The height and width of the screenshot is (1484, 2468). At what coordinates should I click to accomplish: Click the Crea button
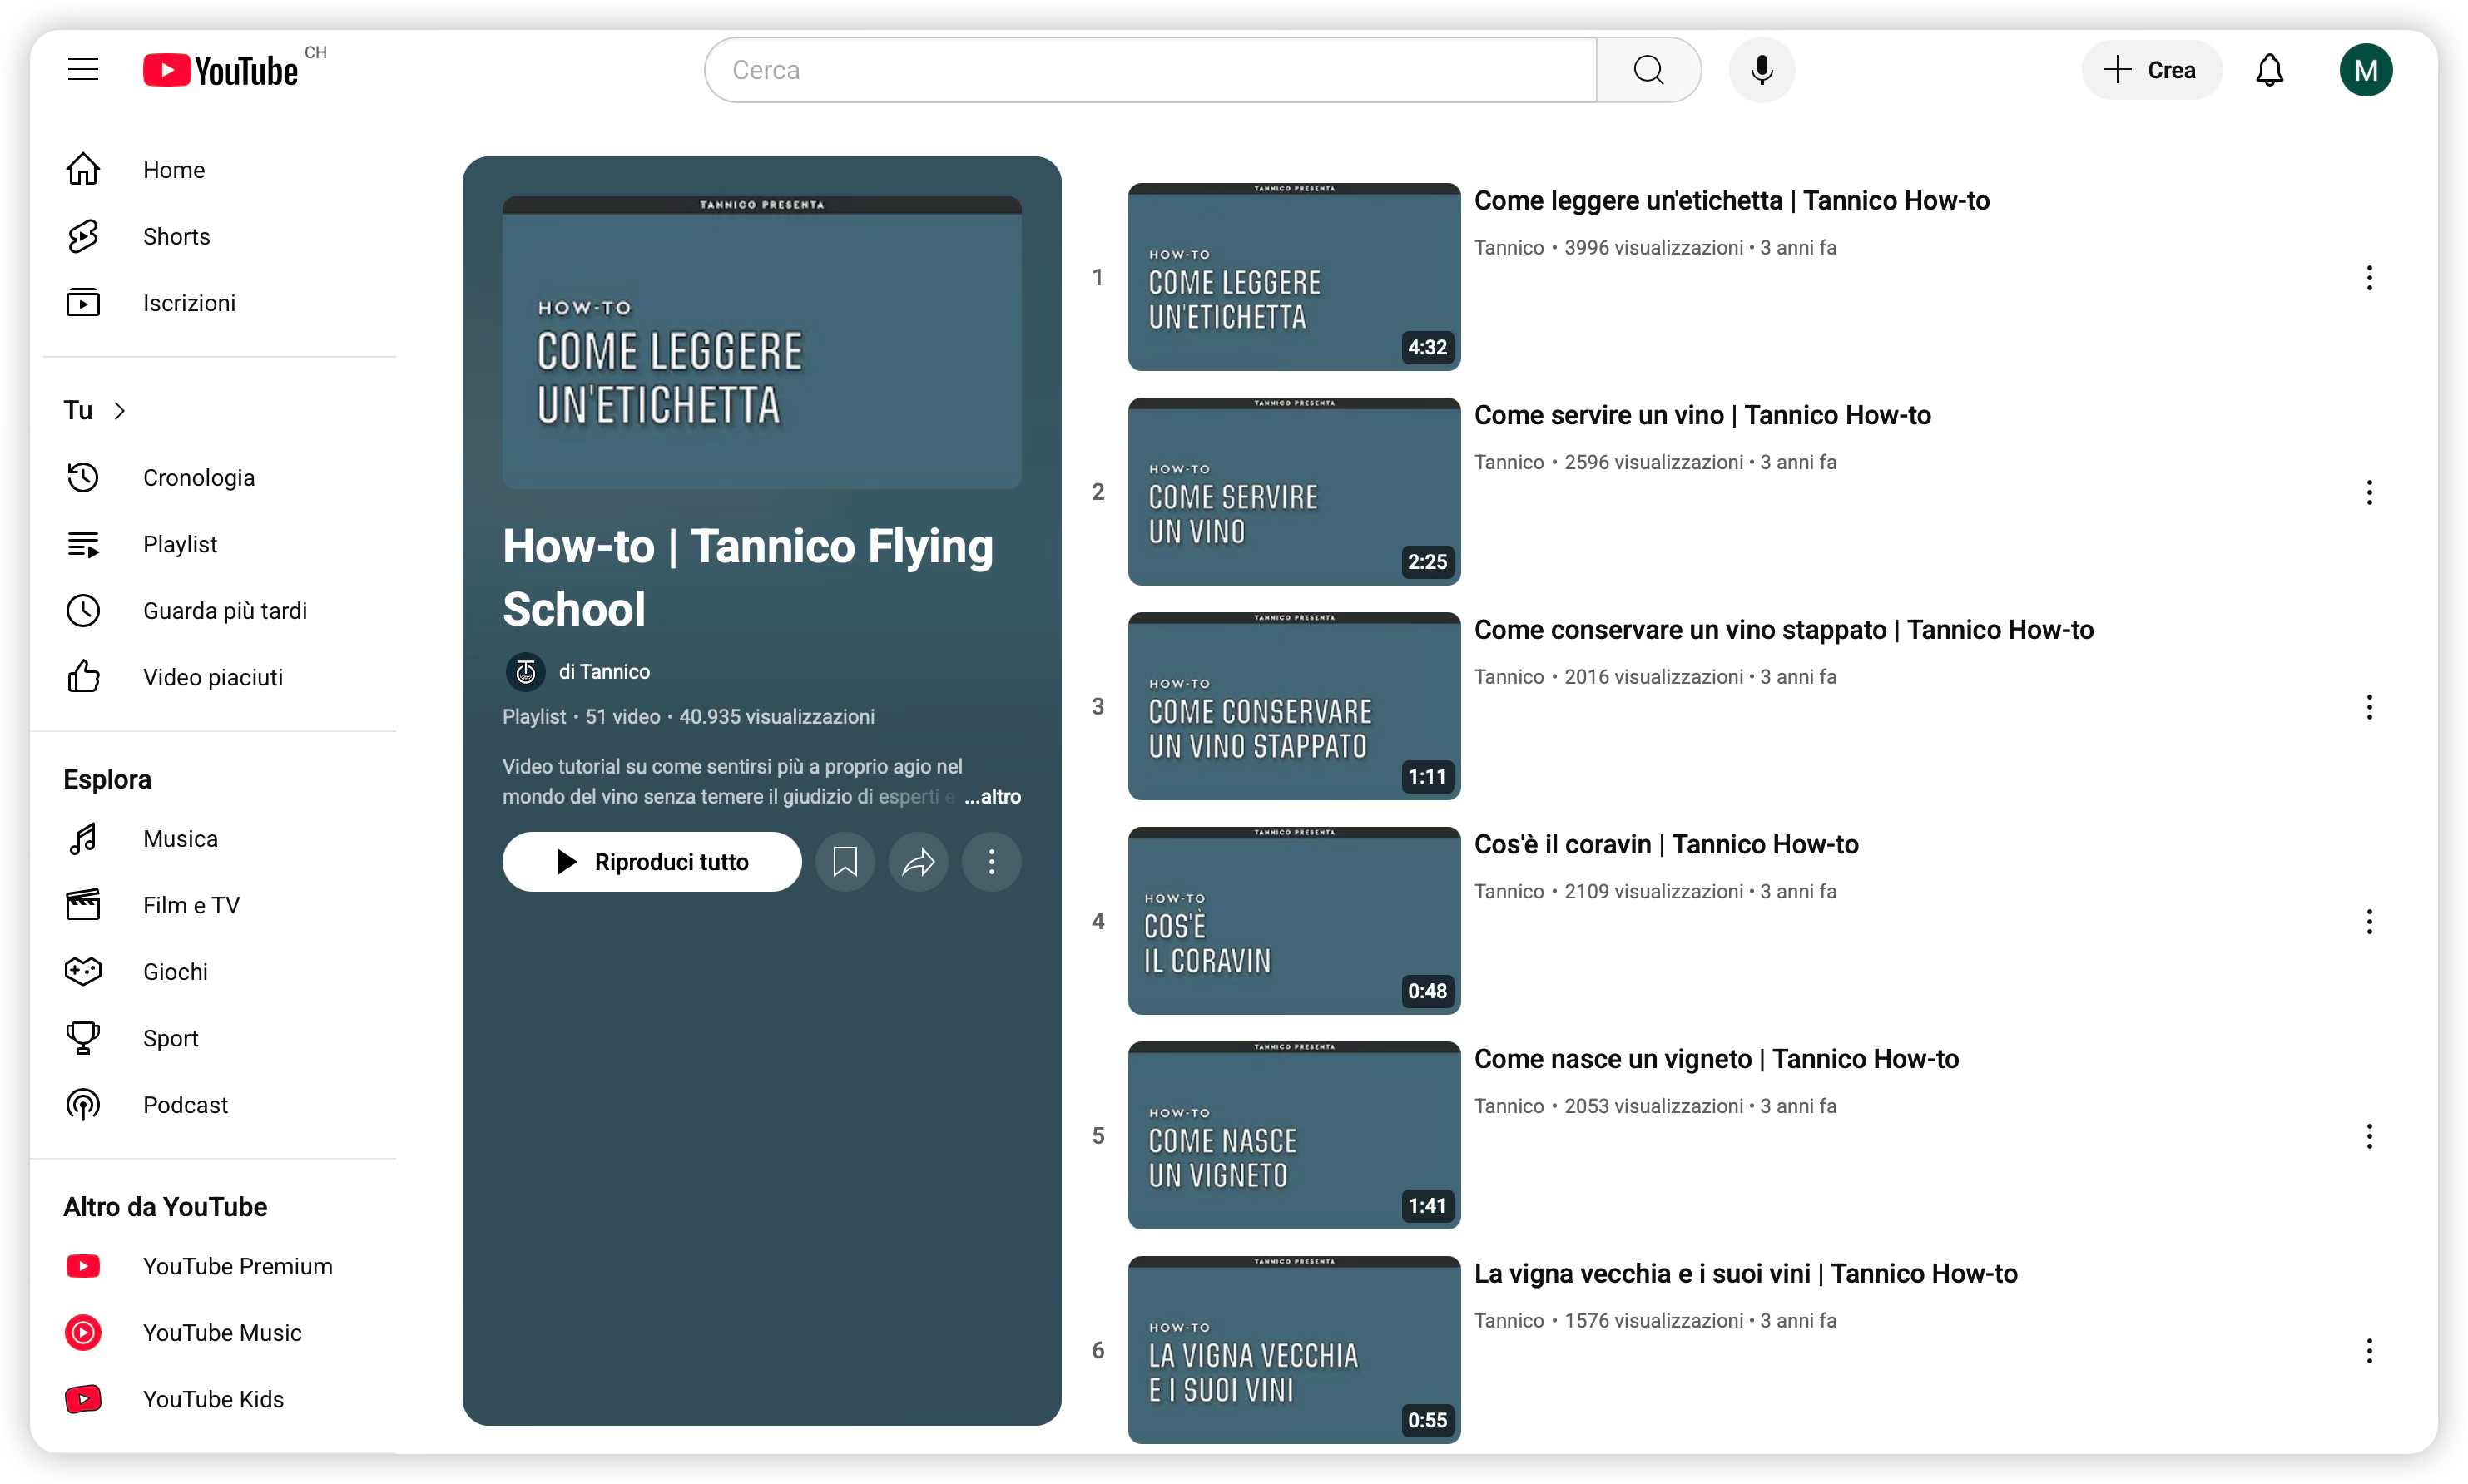(x=2151, y=70)
